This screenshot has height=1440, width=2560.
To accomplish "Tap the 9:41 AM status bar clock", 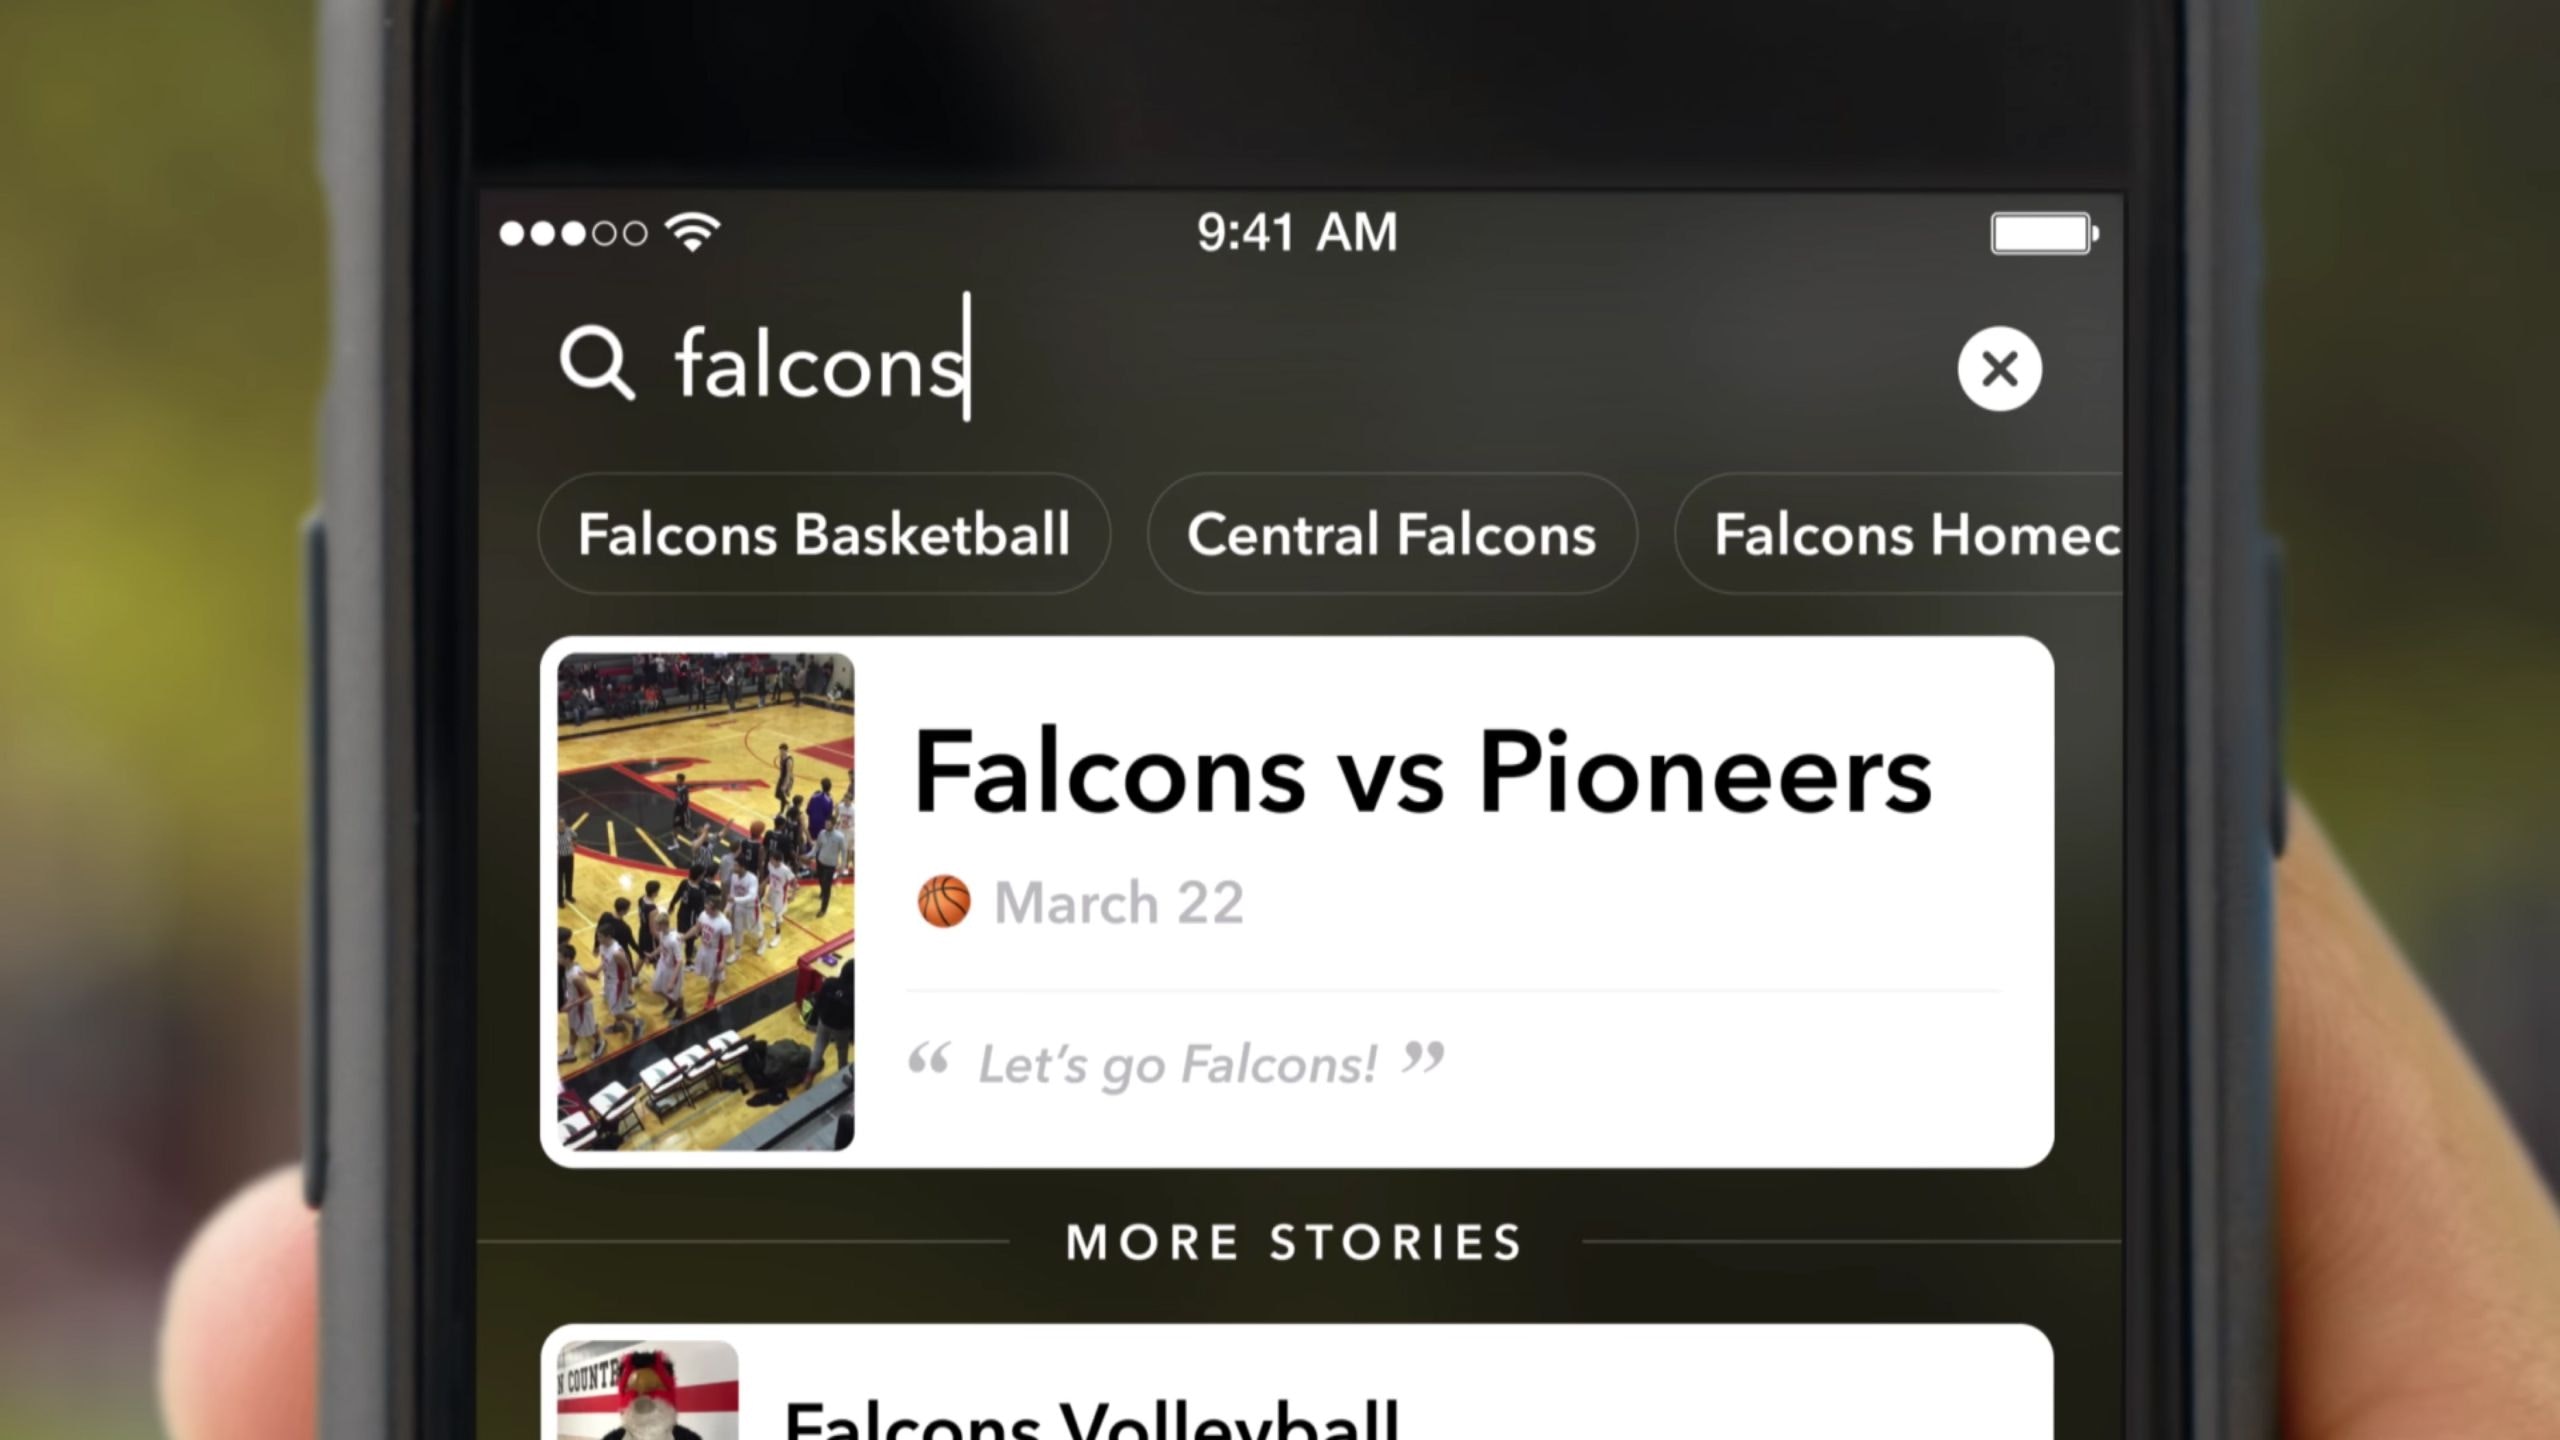I will (x=1297, y=232).
